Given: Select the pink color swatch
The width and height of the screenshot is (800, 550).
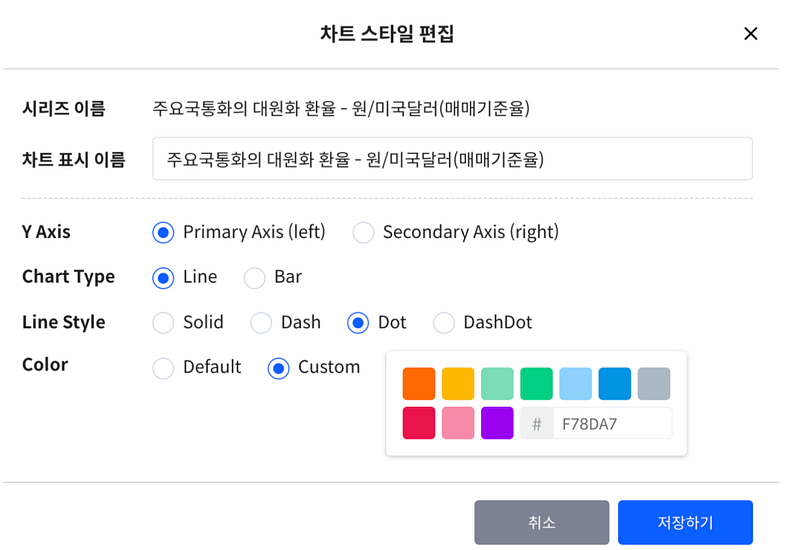Looking at the screenshot, I should click(x=458, y=423).
